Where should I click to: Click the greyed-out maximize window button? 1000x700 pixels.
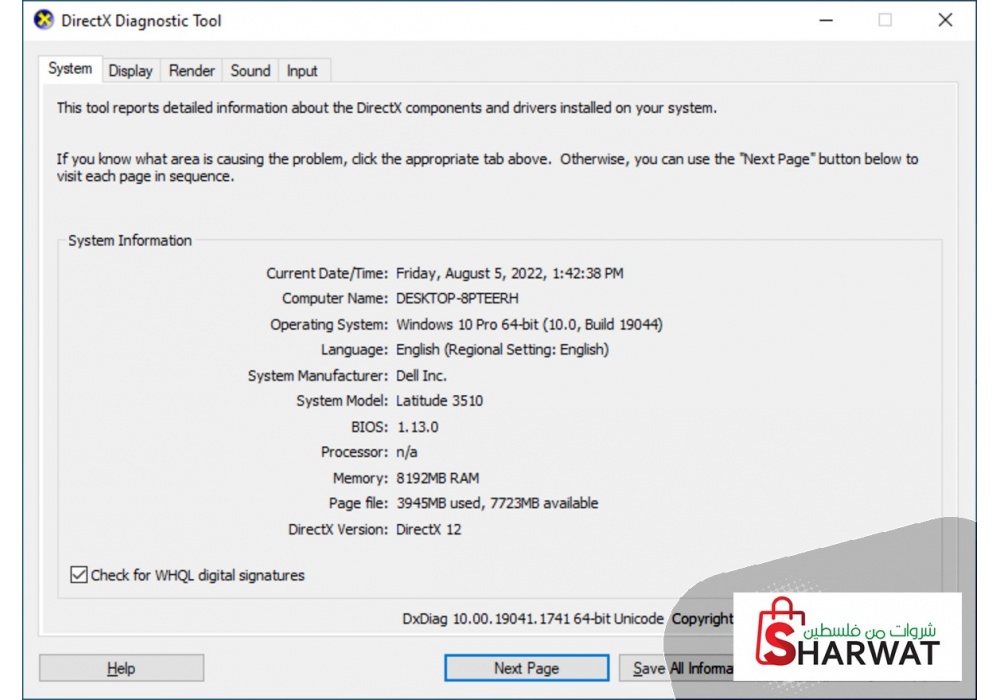885,20
